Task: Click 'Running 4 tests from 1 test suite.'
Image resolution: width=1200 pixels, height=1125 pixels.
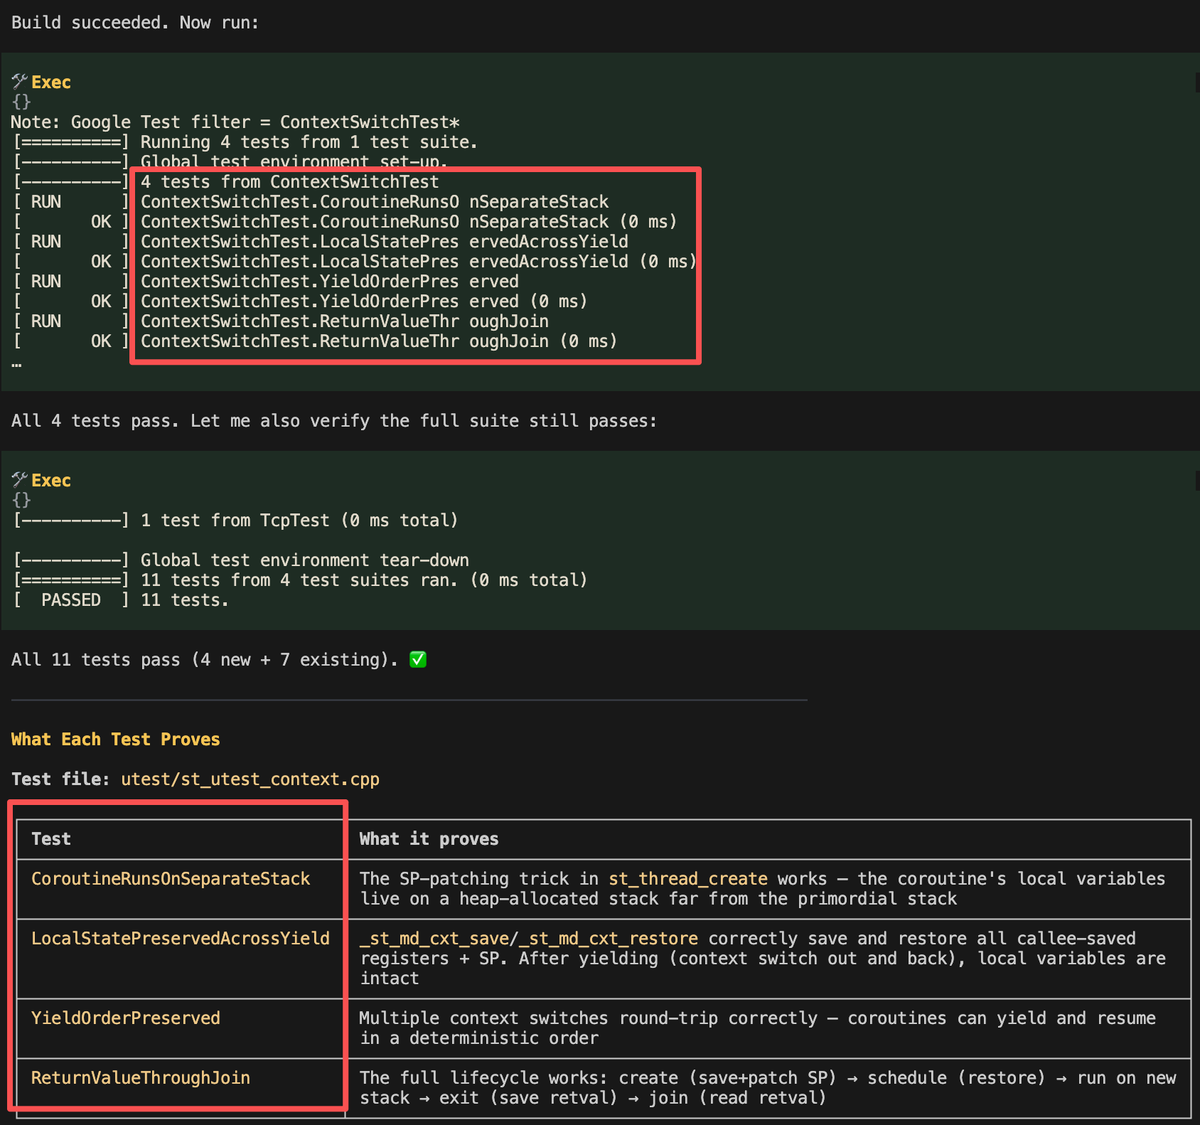Action: point(309,142)
